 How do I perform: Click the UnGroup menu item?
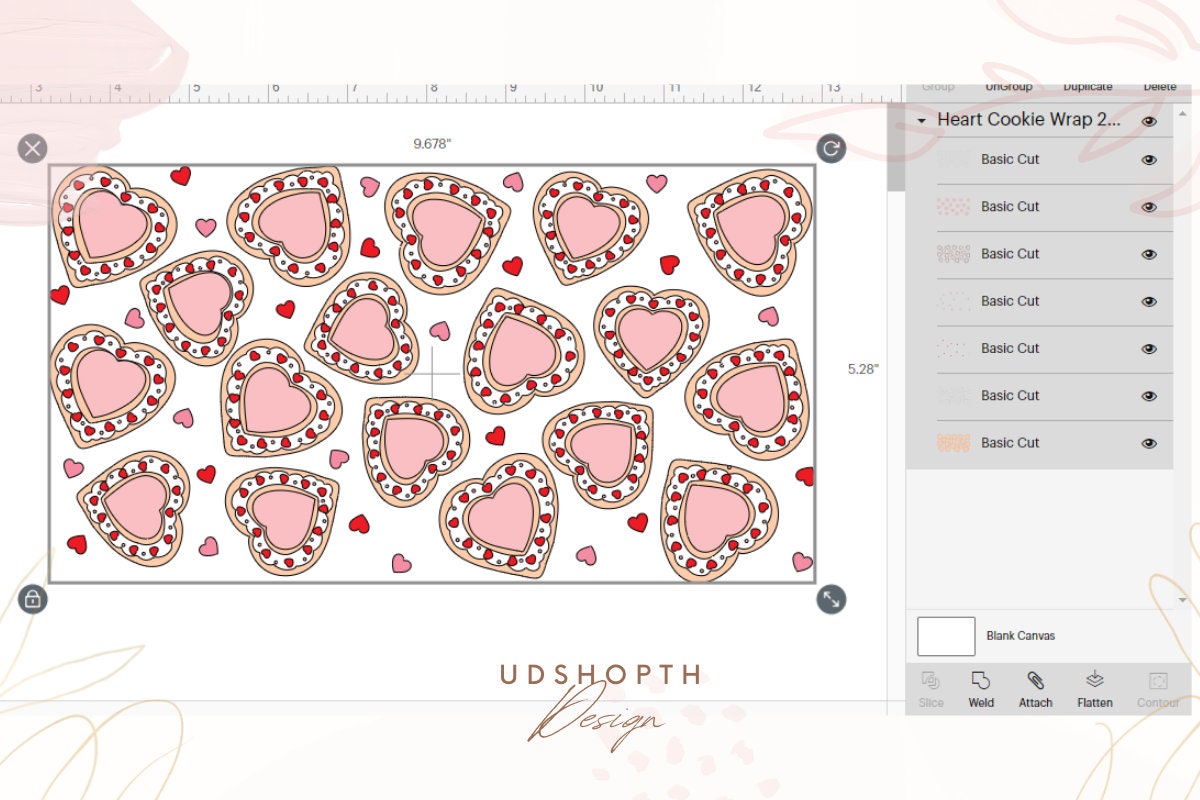tap(1010, 86)
